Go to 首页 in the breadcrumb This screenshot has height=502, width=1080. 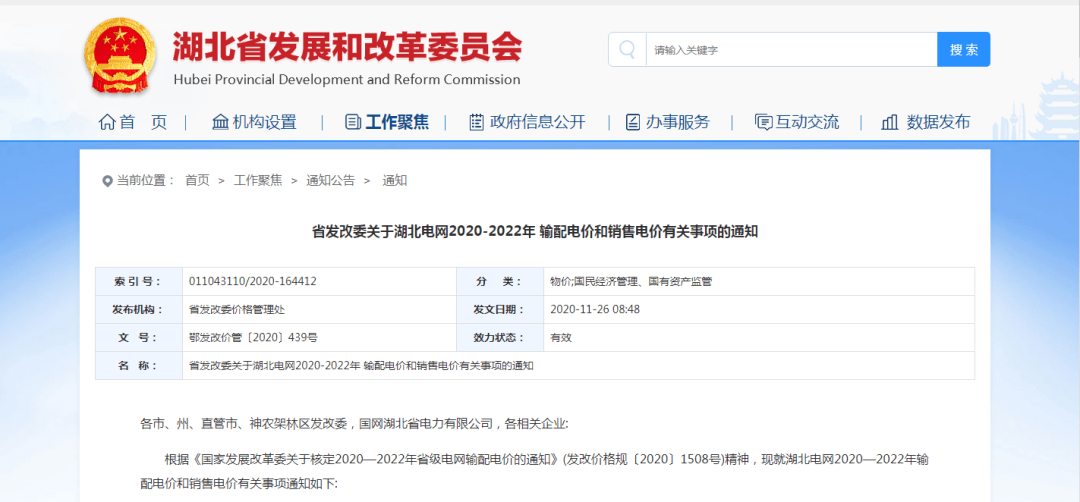[x=197, y=181]
